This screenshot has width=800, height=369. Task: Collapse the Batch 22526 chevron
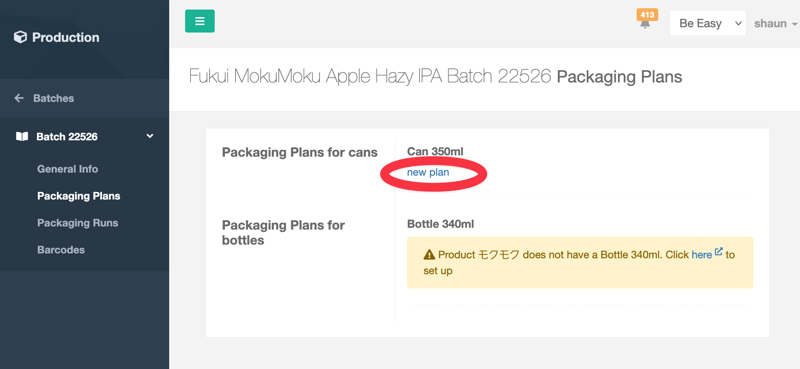150,136
